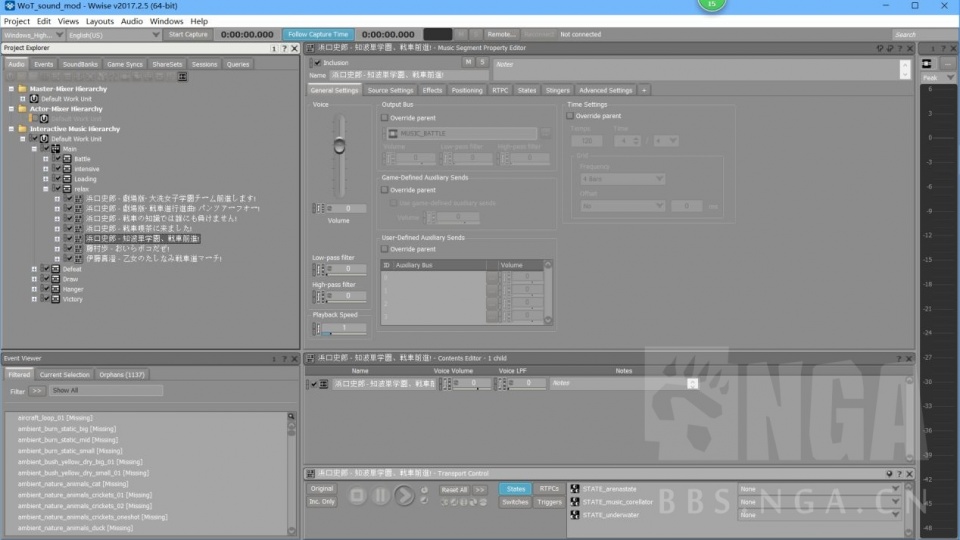
Task: Click the Draw music container icon
Action: [x=56, y=279]
